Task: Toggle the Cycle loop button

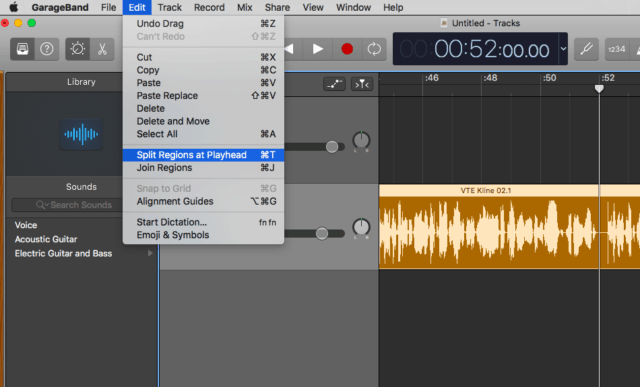Action: pos(374,49)
